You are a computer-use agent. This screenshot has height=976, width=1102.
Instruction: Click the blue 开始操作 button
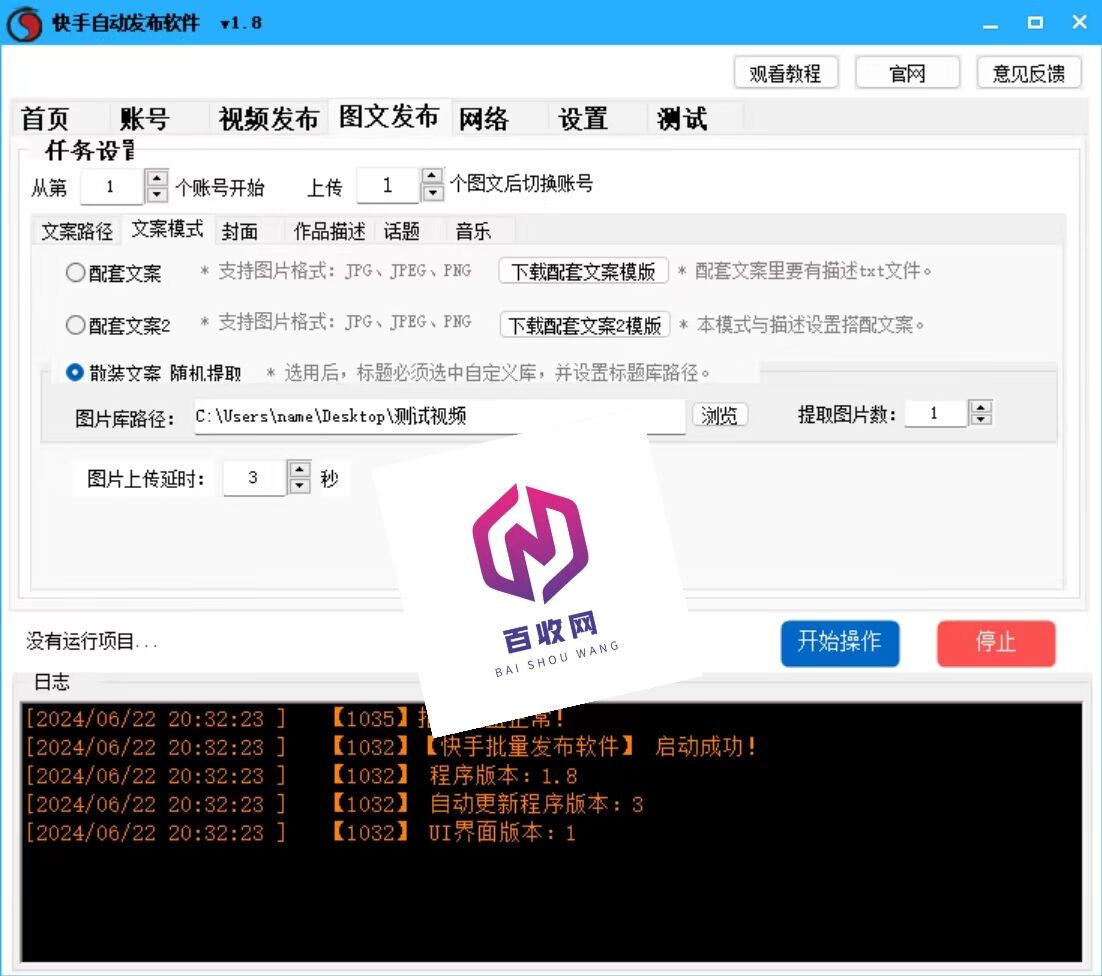tap(840, 642)
